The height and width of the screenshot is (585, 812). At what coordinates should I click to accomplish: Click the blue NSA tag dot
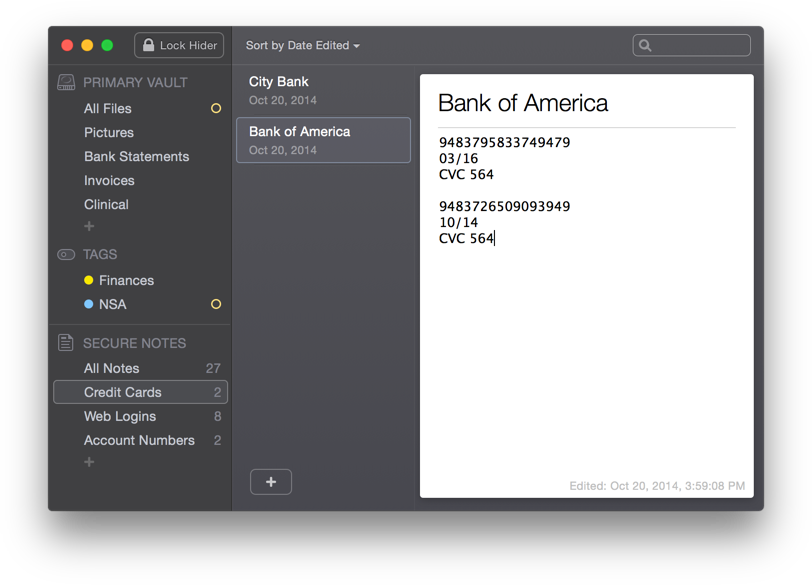pos(89,304)
